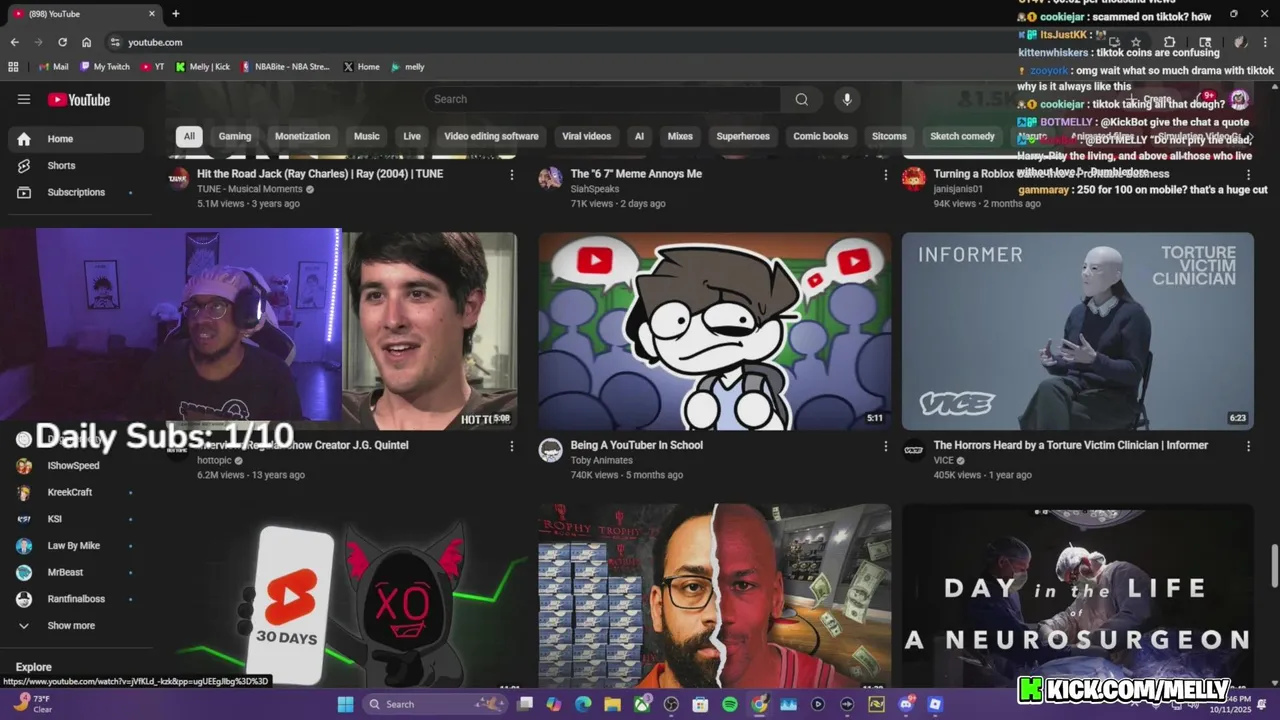Open the 'My Twitch' bookmark
The height and width of the screenshot is (720, 1280).
[105, 67]
